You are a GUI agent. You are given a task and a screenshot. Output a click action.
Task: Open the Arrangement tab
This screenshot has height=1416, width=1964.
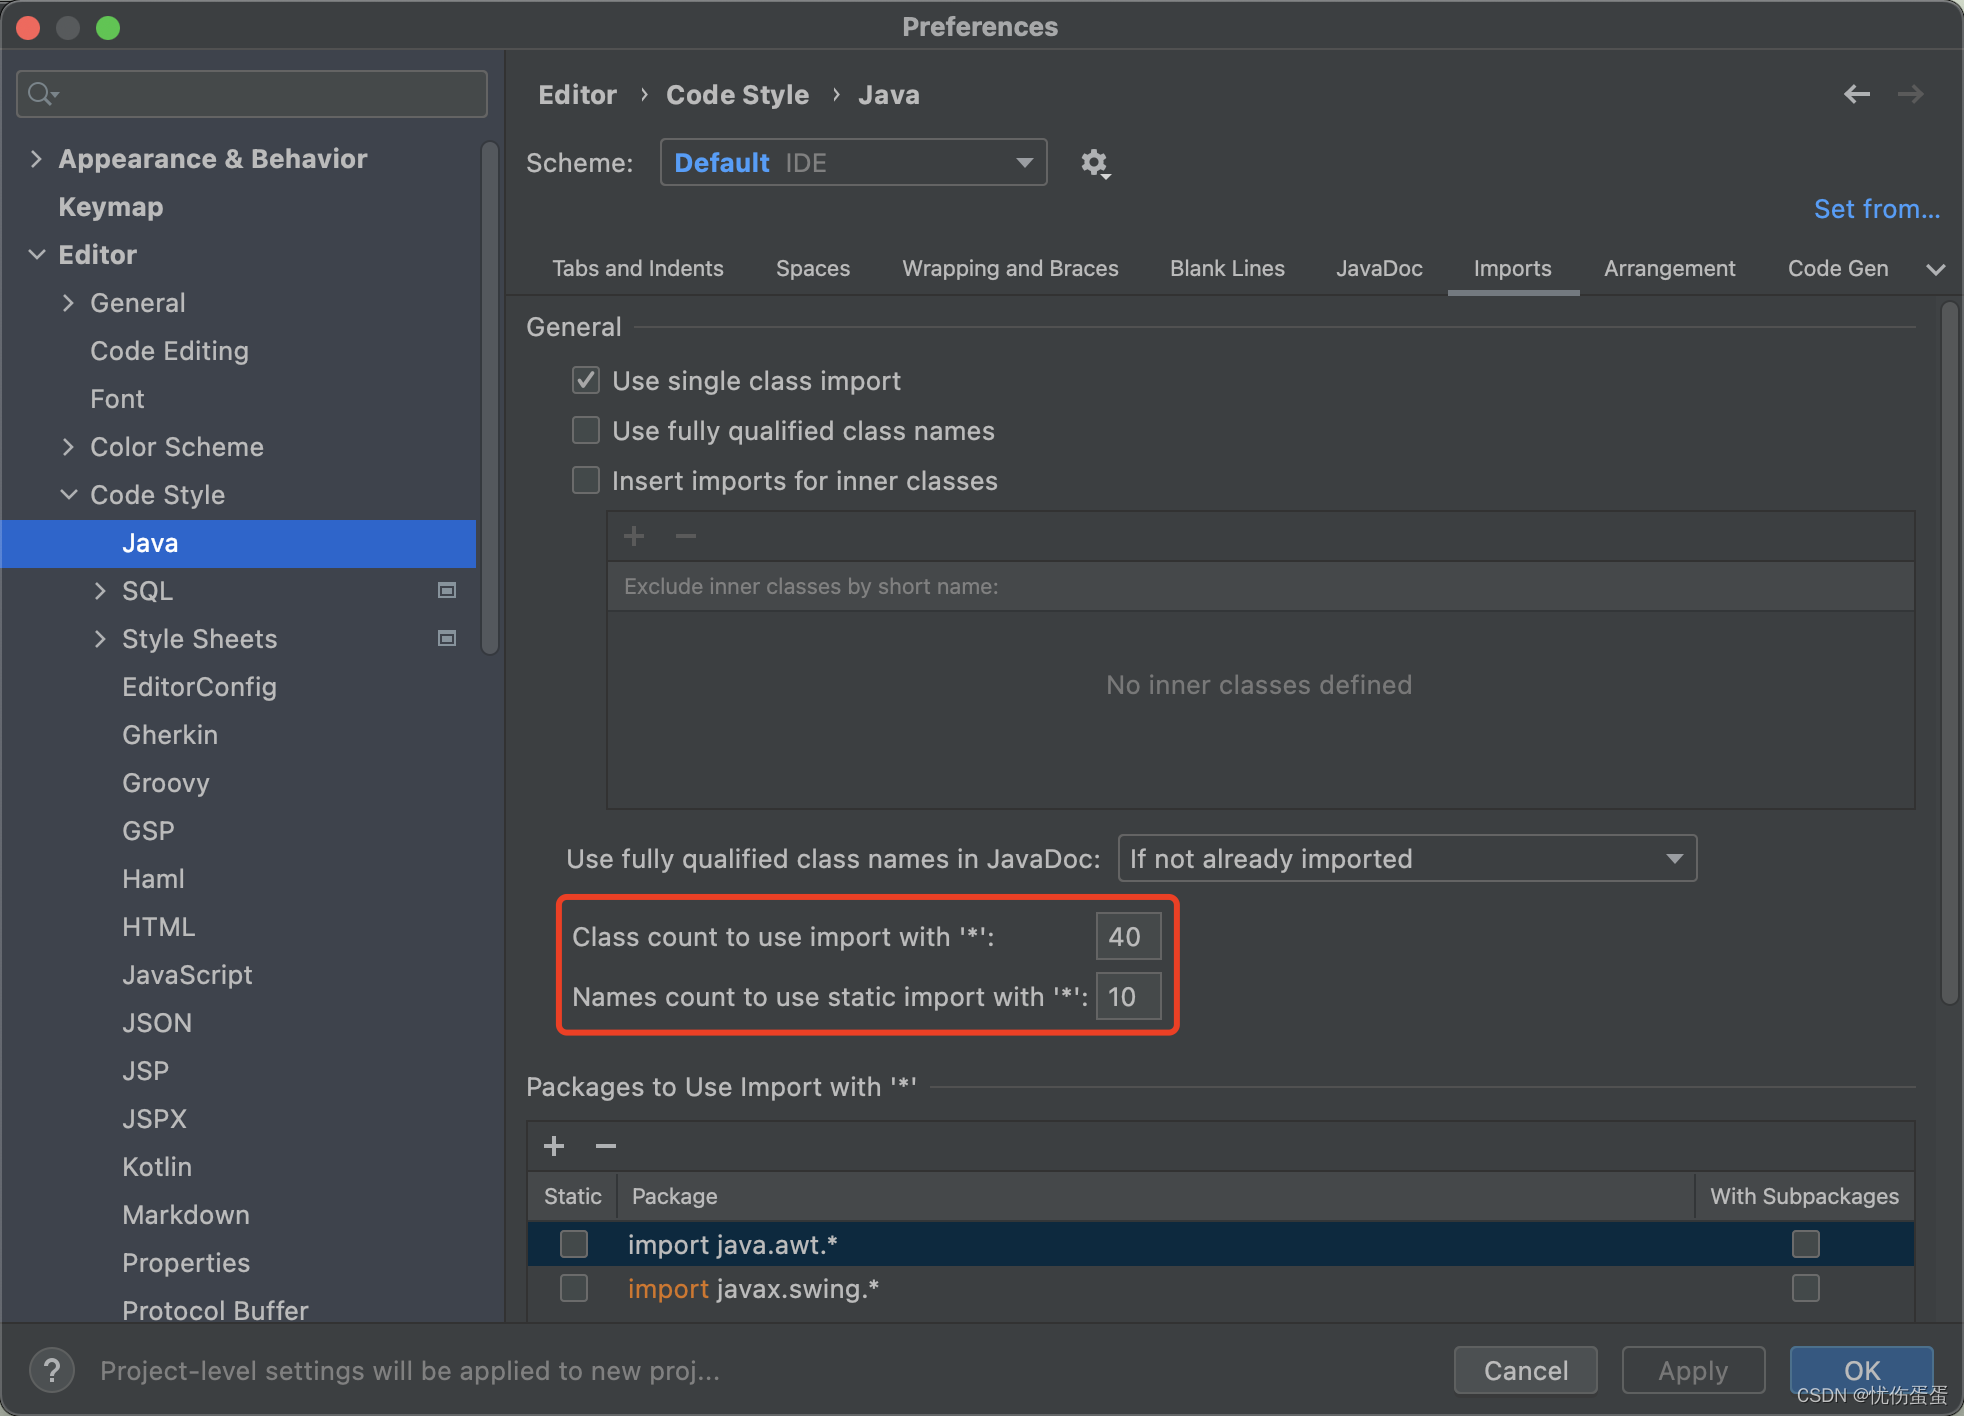1669,268
